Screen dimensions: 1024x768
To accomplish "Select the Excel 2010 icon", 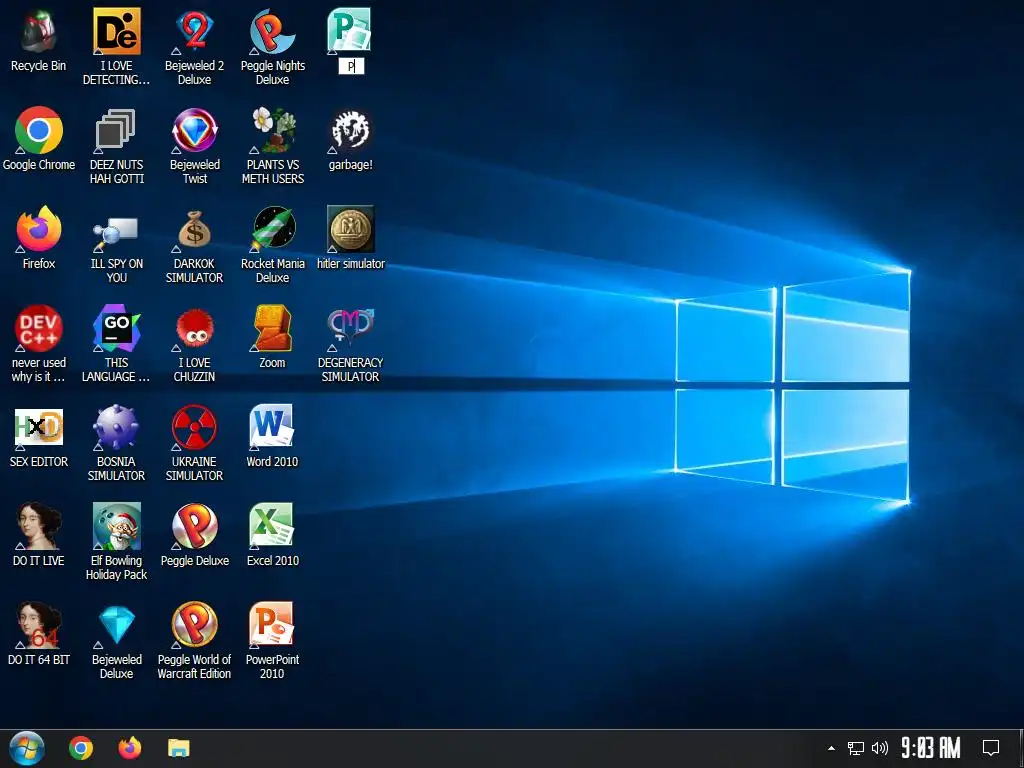I will pos(272,526).
